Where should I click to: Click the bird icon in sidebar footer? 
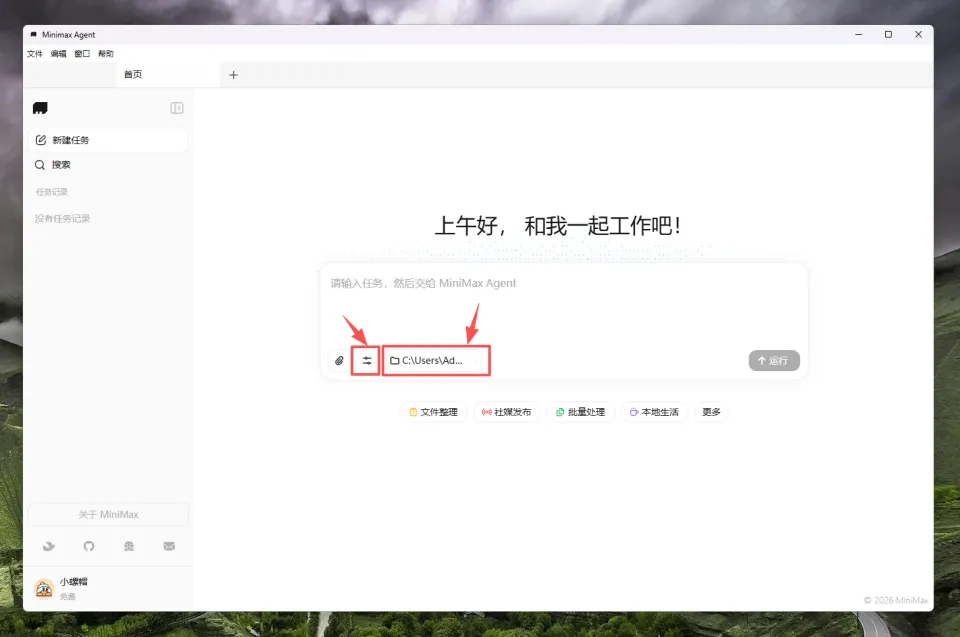(48, 546)
